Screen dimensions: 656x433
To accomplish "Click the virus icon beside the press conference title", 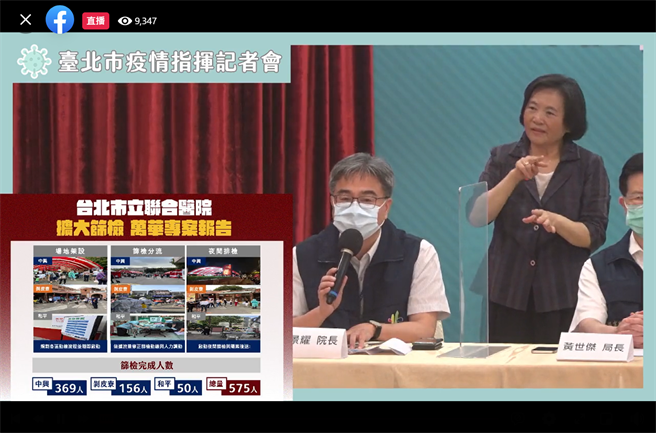I will click(34, 61).
